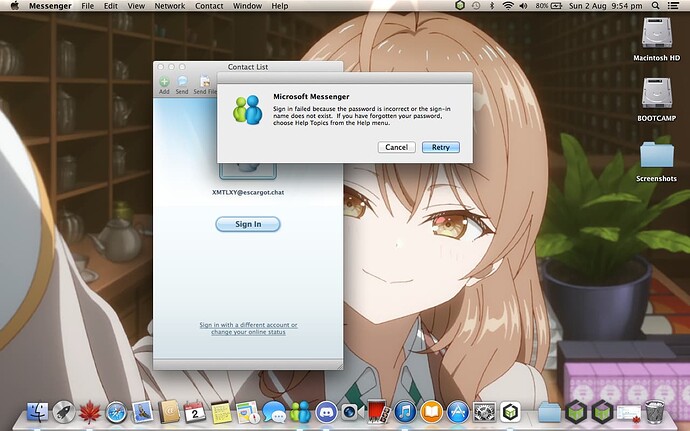
Task: Click the minimized window in the Dock
Action: (629, 413)
